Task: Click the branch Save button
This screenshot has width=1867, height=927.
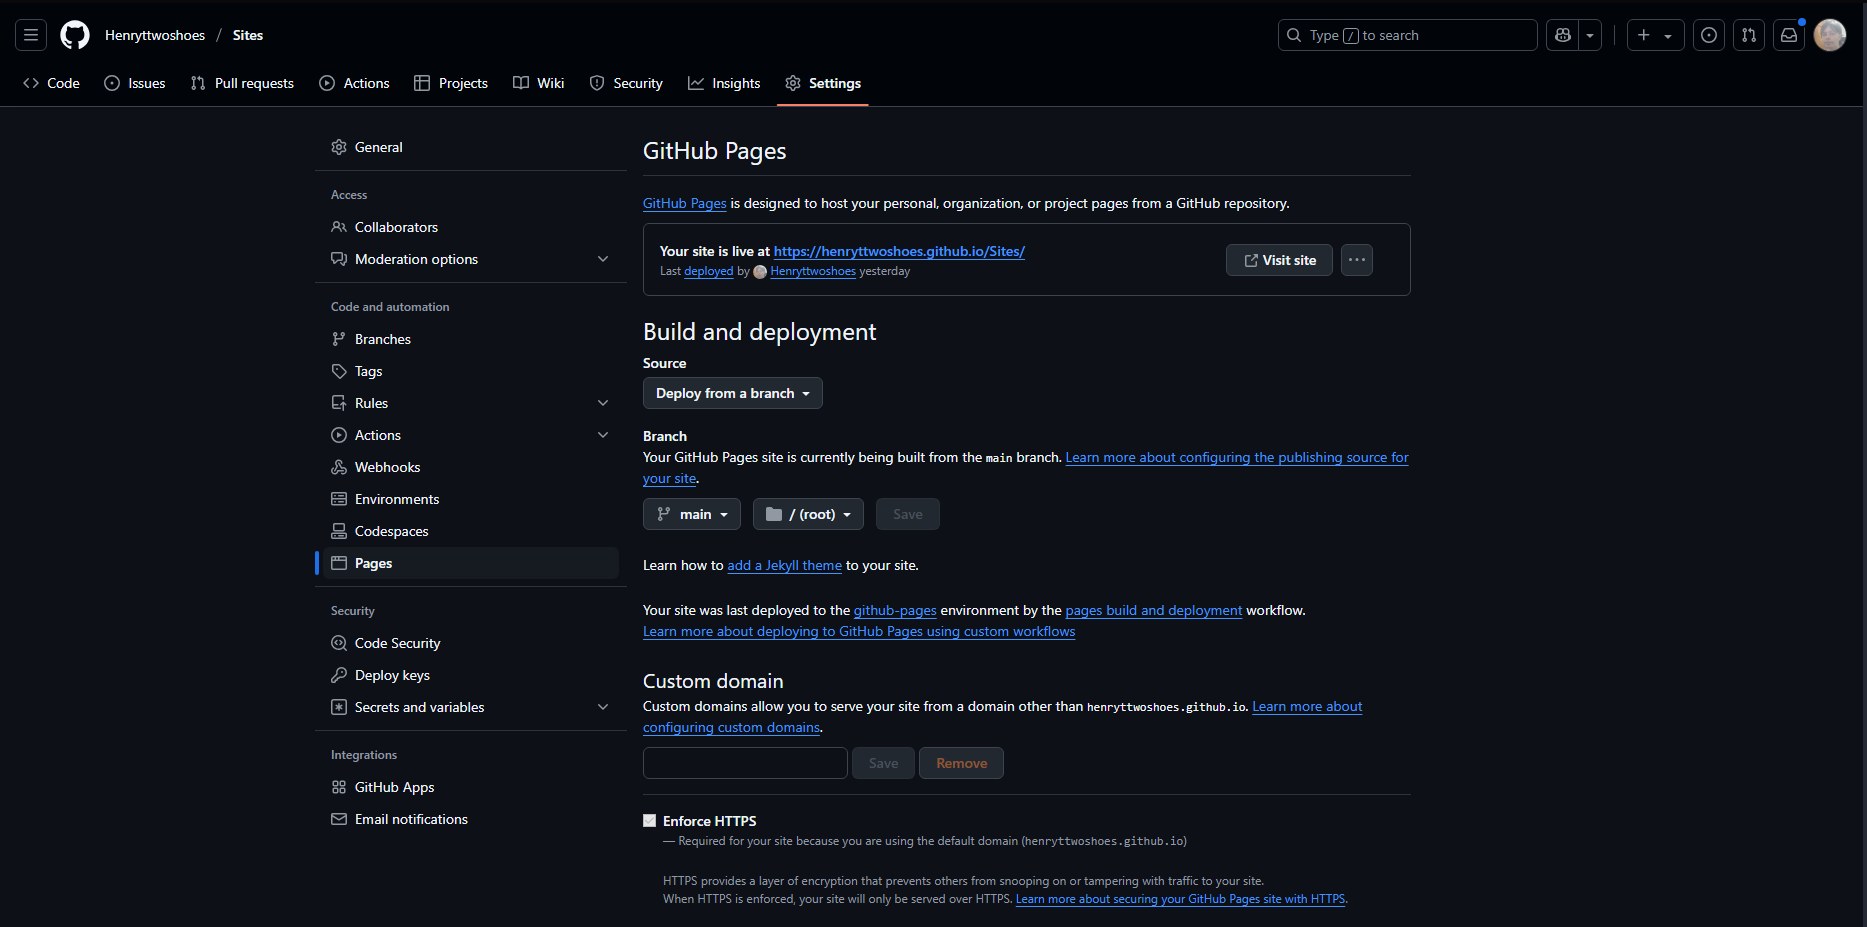Action: pyautogui.click(x=908, y=514)
